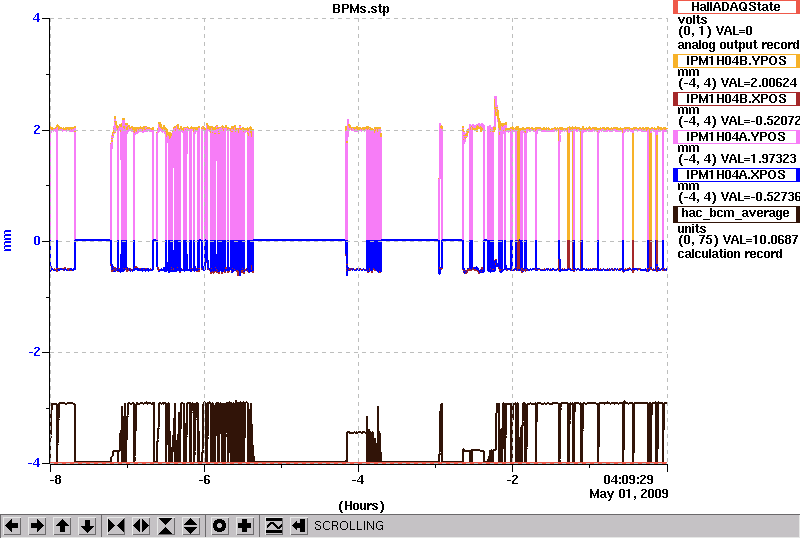Click the SCROLLING status label

[349, 526]
